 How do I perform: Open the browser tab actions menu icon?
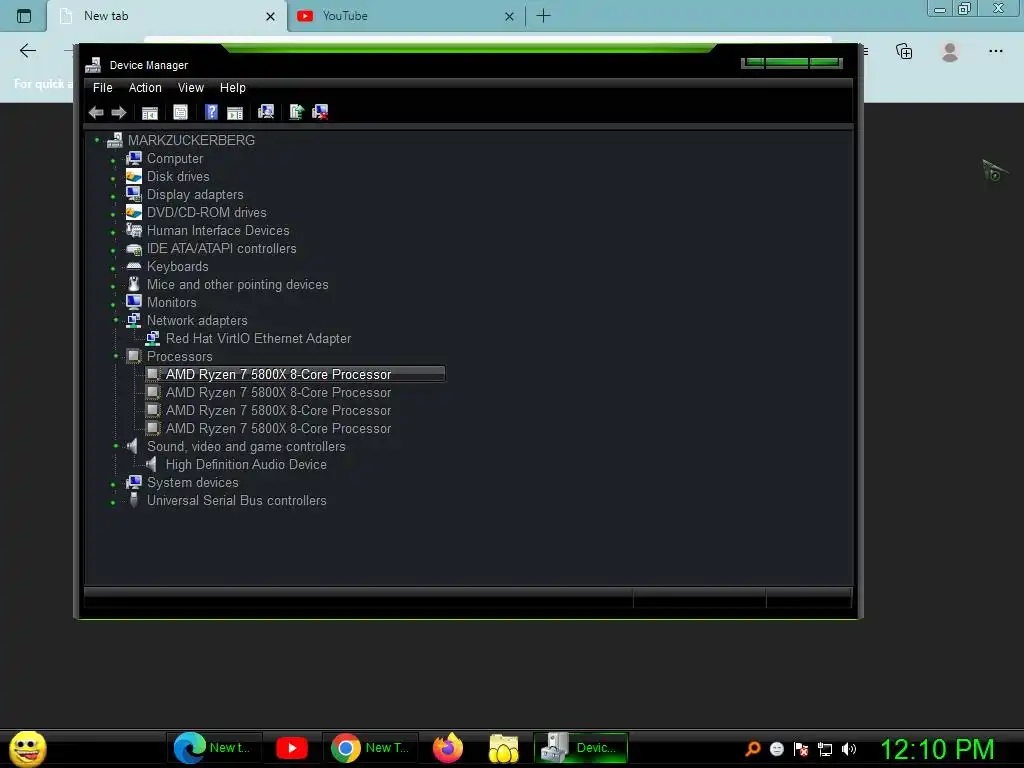pyautogui.click(x=24, y=16)
